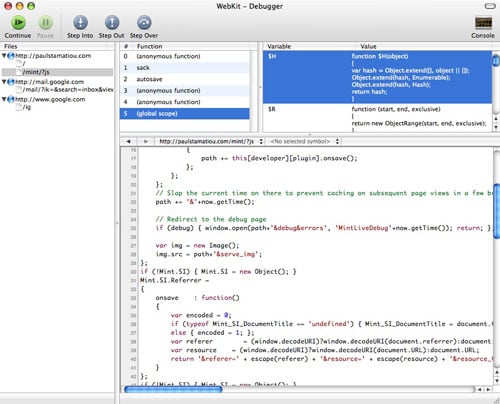Click the toolbar toggle pill in the title bar
This screenshot has height=404, width=500.
tap(490, 6)
